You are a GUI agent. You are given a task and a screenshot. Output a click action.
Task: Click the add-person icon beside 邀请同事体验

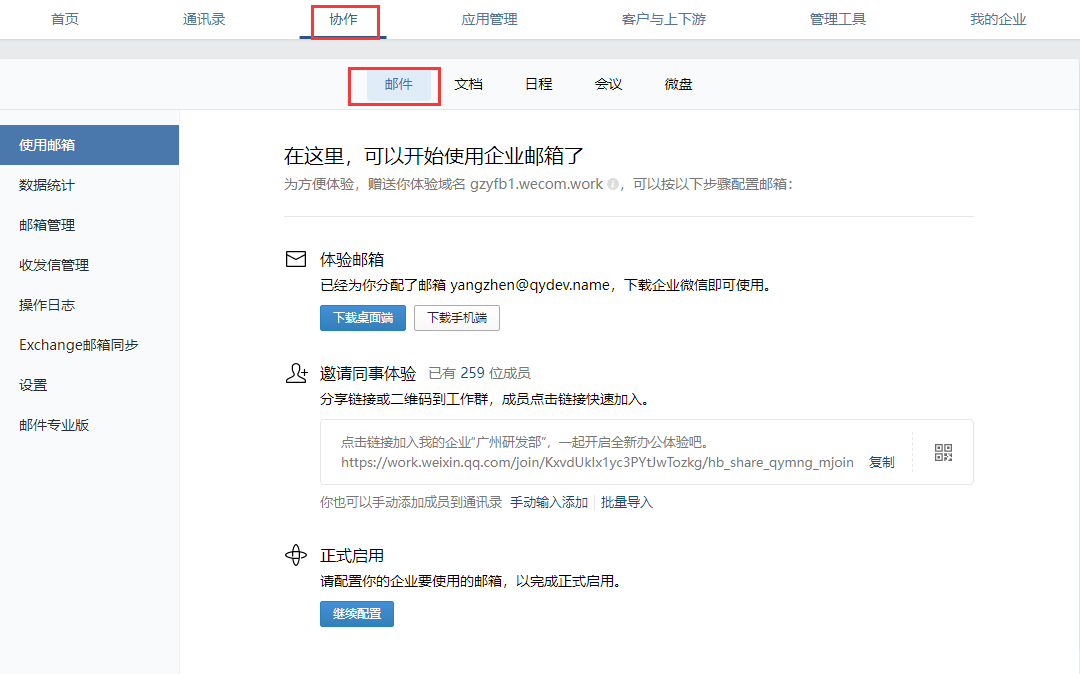pos(295,373)
